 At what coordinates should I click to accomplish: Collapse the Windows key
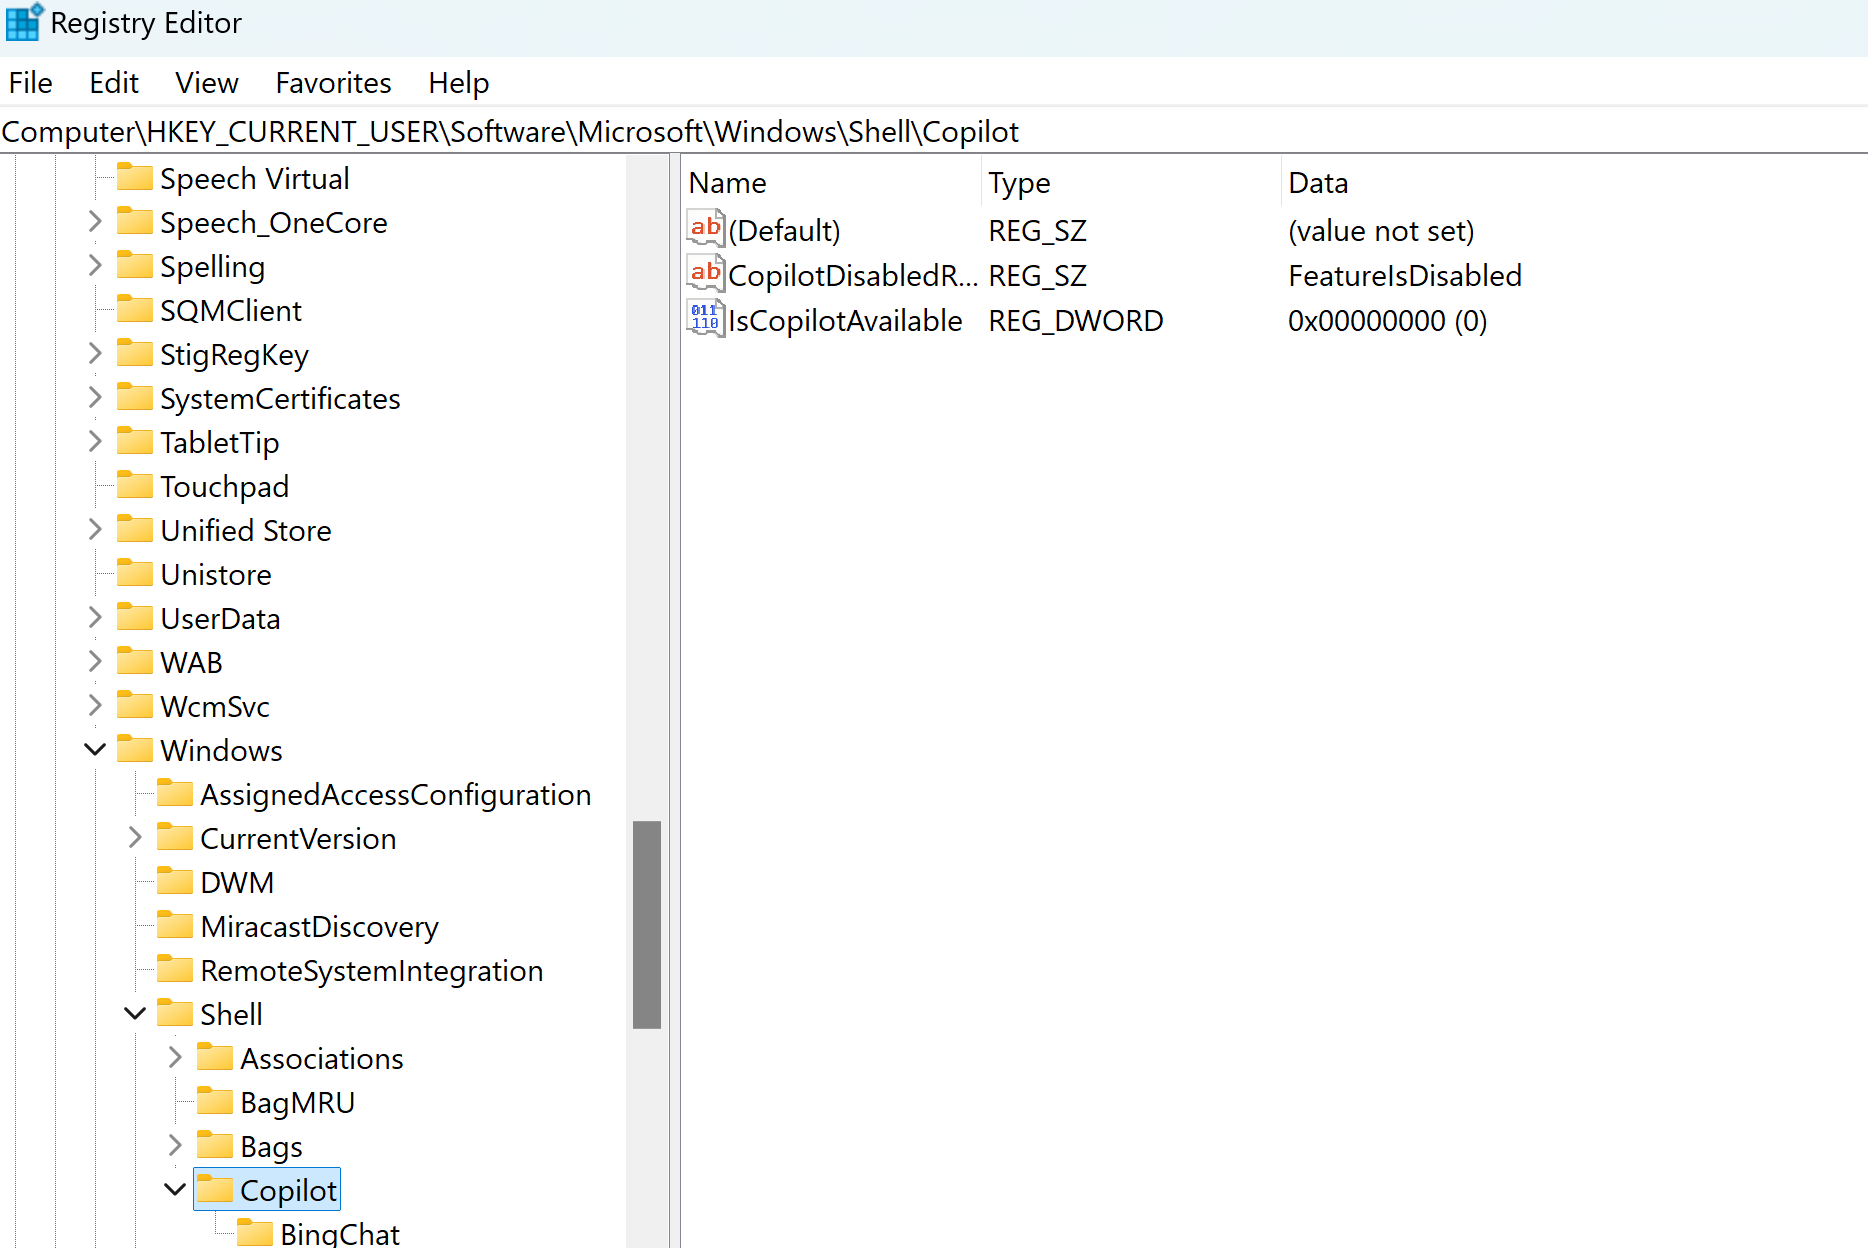coord(95,749)
